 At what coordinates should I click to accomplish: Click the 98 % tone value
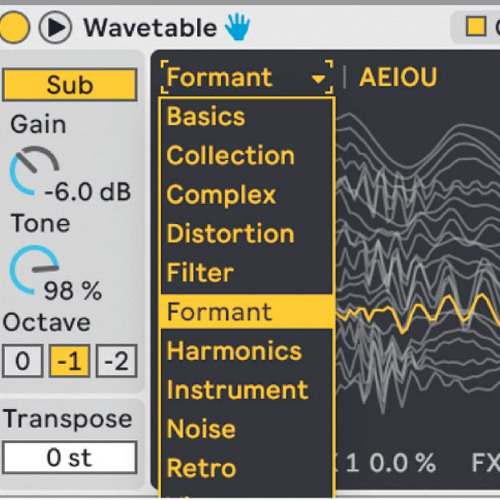tap(73, 291)
